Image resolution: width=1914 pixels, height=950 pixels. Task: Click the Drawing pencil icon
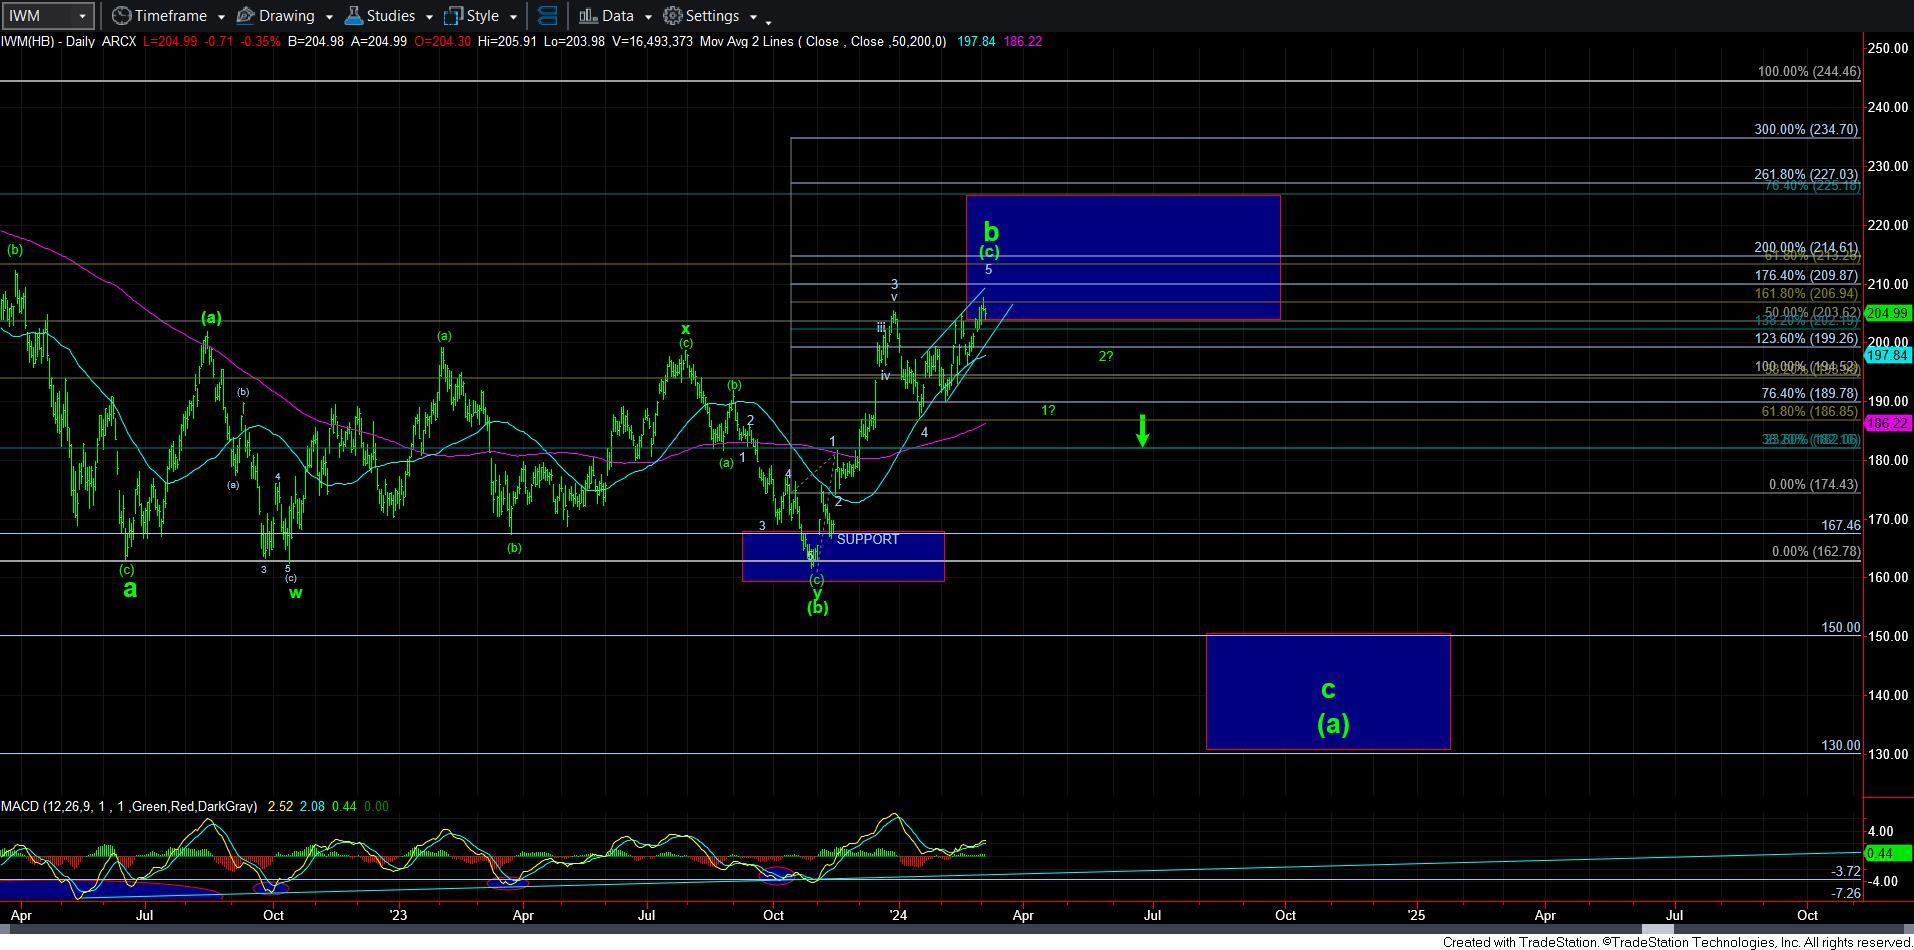[x=246, y=16]
